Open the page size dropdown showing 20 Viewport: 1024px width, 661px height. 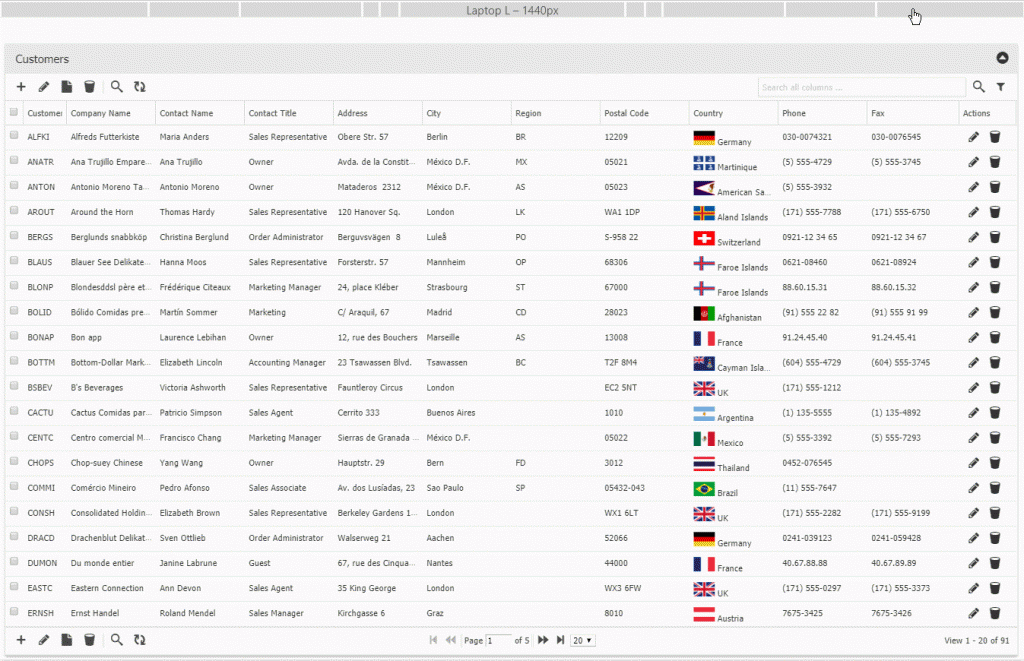pos(582,639)
